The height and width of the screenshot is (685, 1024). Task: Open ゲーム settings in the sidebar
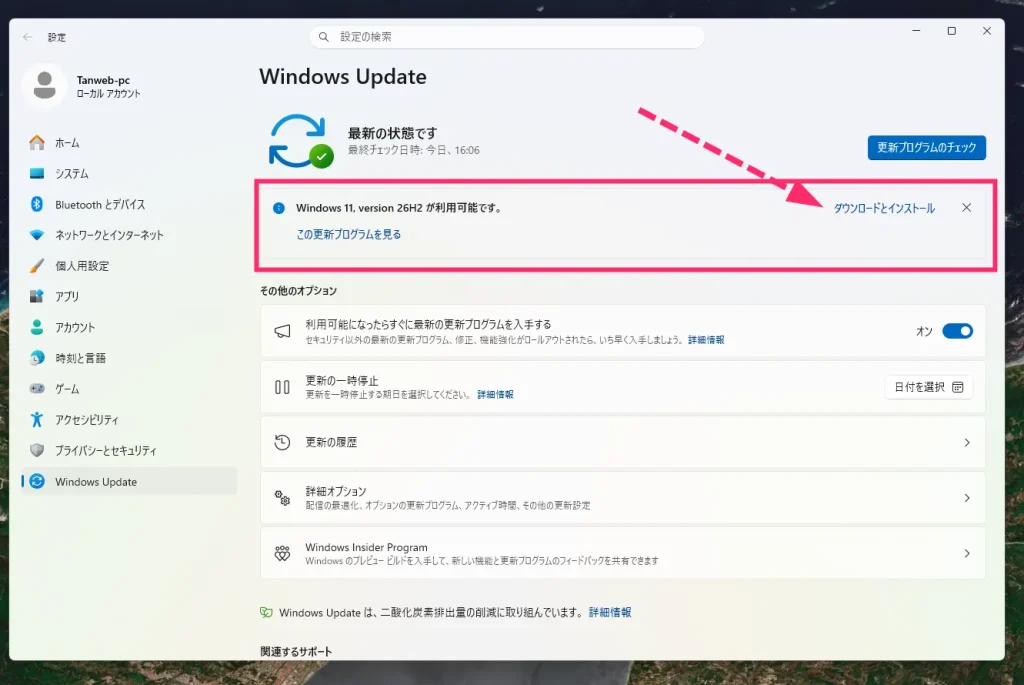coord(129,389)
